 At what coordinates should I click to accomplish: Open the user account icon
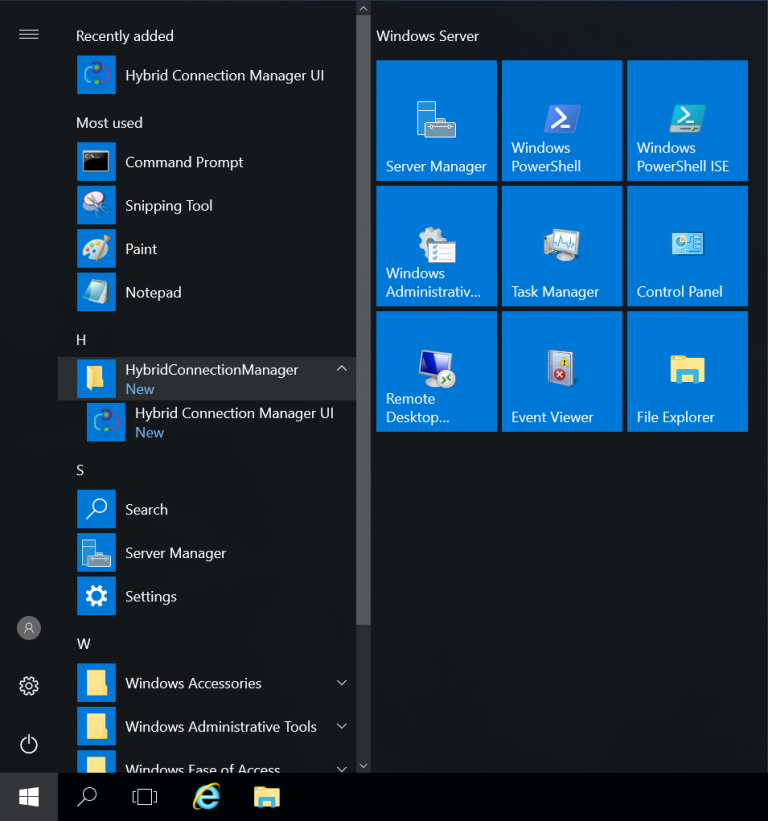point(29,628)
